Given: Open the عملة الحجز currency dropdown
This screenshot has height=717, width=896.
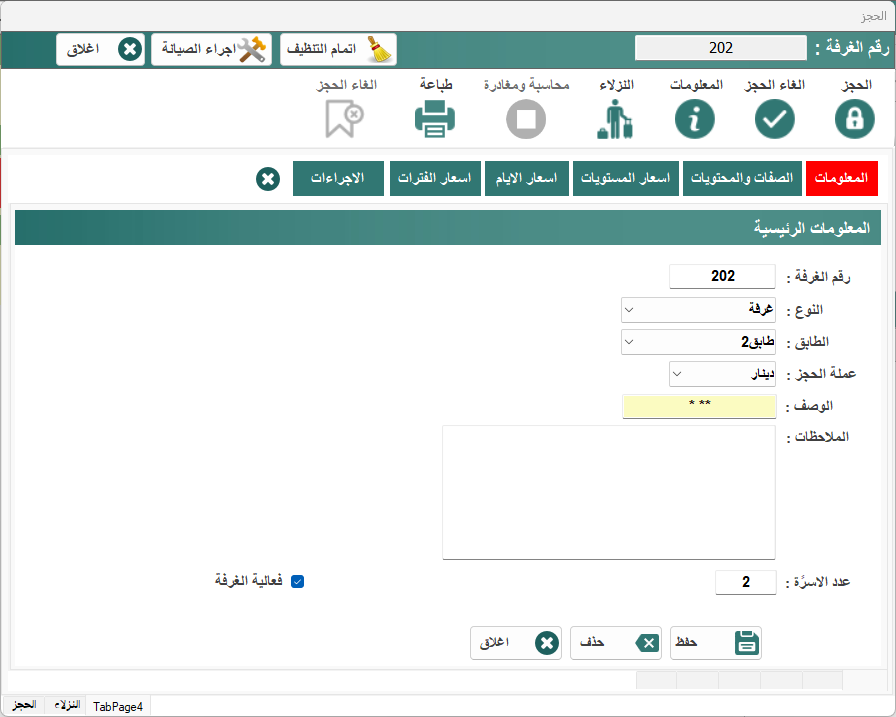Looking at the screenshot, I should (677, 374).
